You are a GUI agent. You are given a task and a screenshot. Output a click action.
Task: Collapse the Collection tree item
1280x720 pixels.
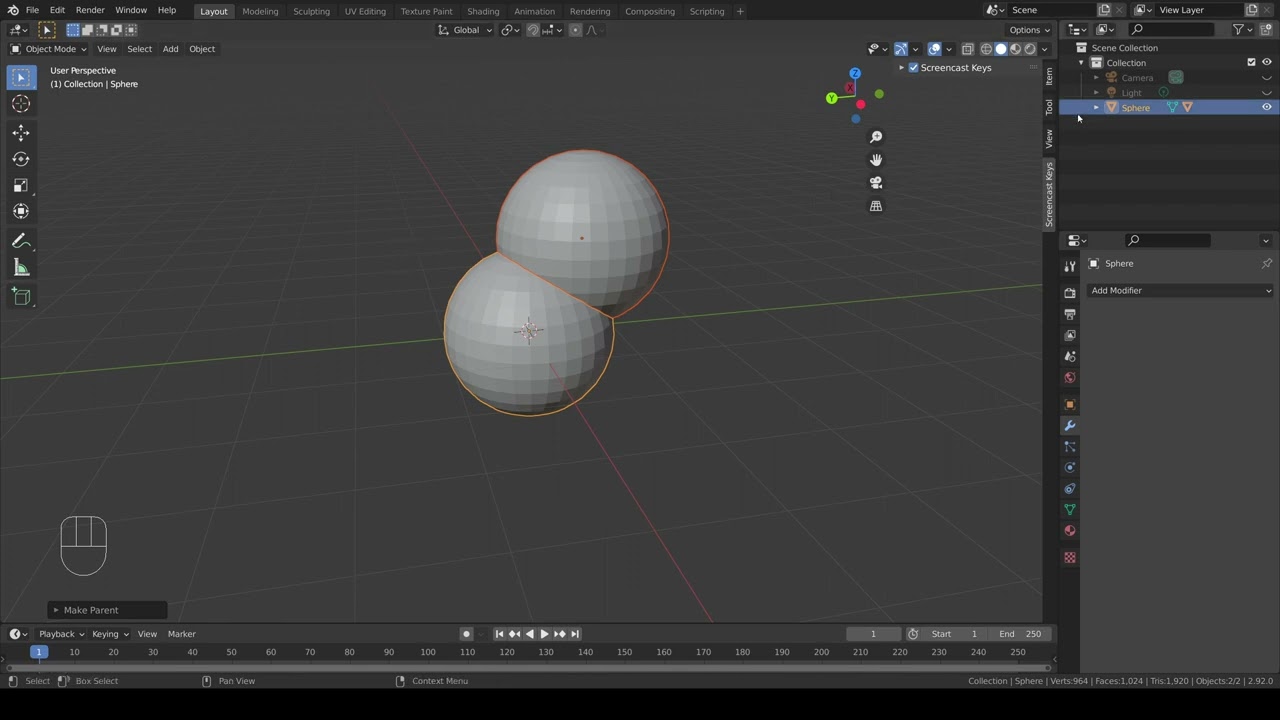pyautogui.click(x=1081, y=62)
